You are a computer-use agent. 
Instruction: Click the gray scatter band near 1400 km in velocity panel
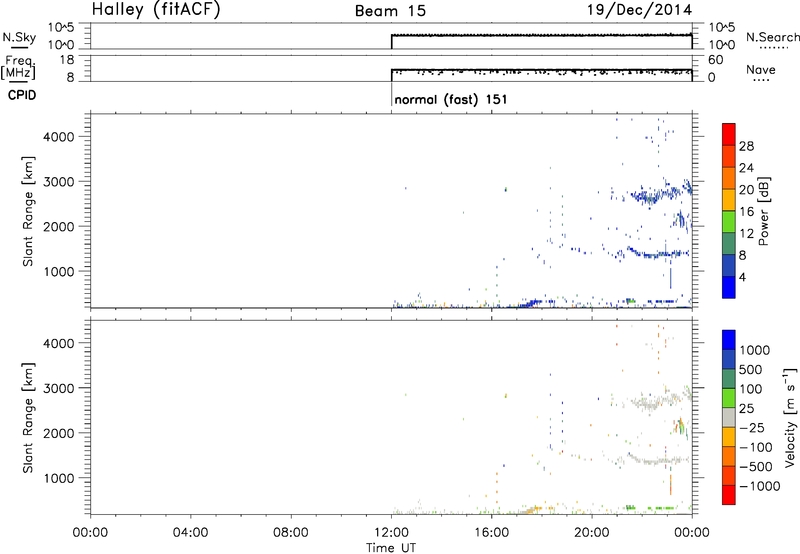coord(657,461)
